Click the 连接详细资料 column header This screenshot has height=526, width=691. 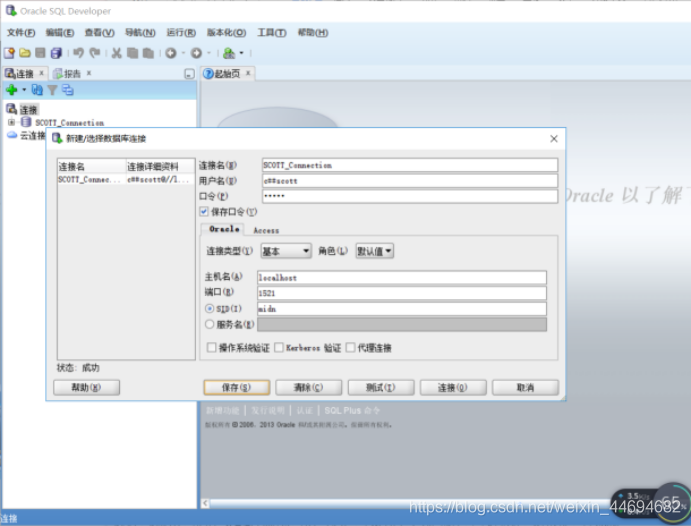160,167
